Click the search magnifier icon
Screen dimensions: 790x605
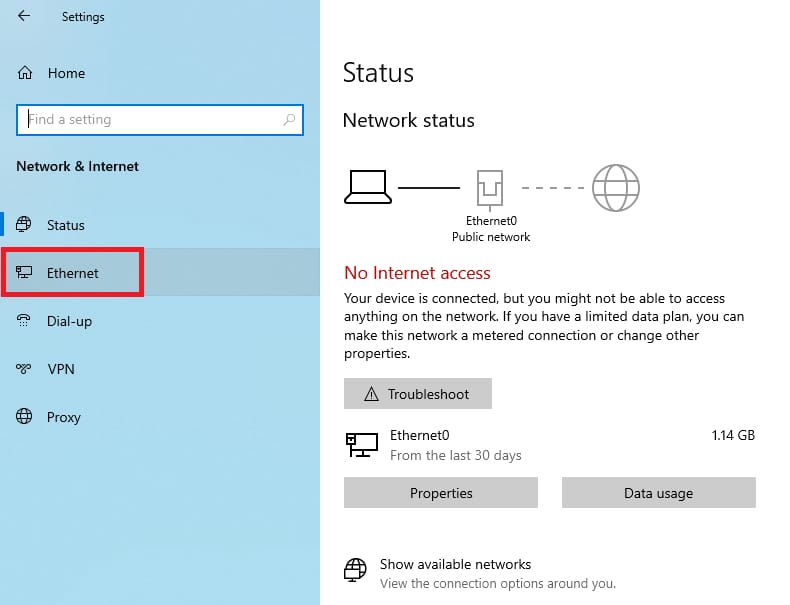click(289, 119)
